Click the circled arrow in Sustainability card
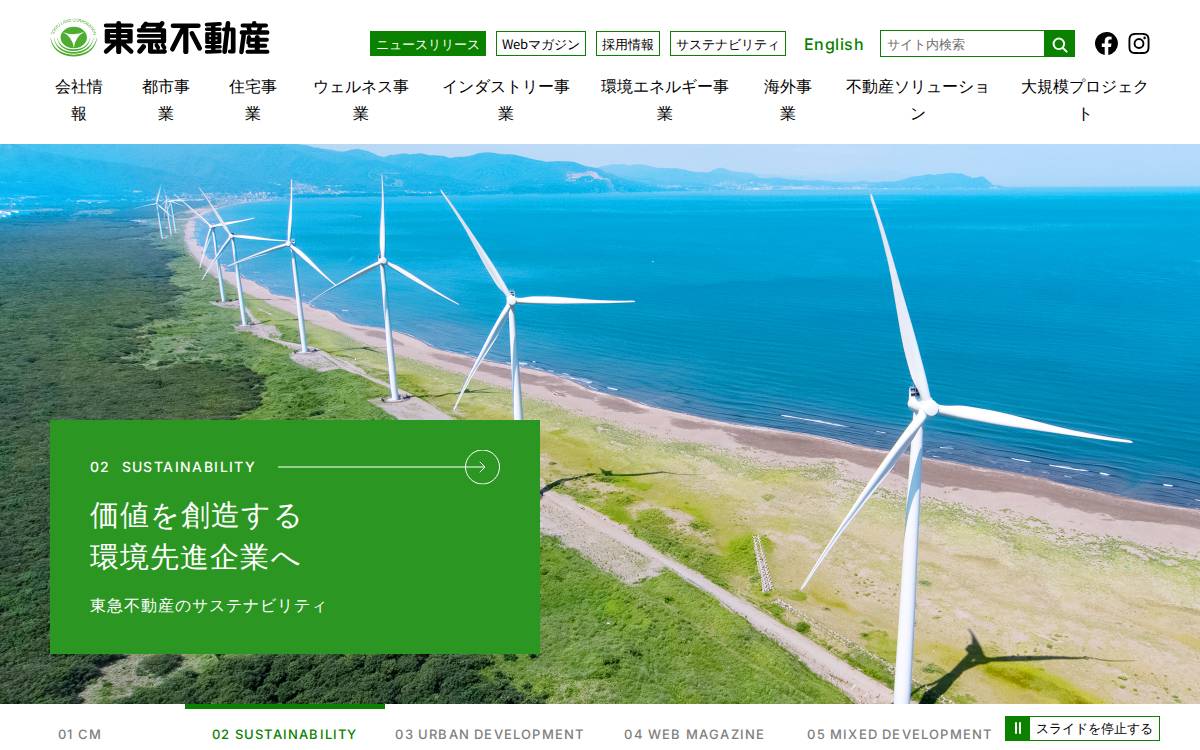 [482, 467]
